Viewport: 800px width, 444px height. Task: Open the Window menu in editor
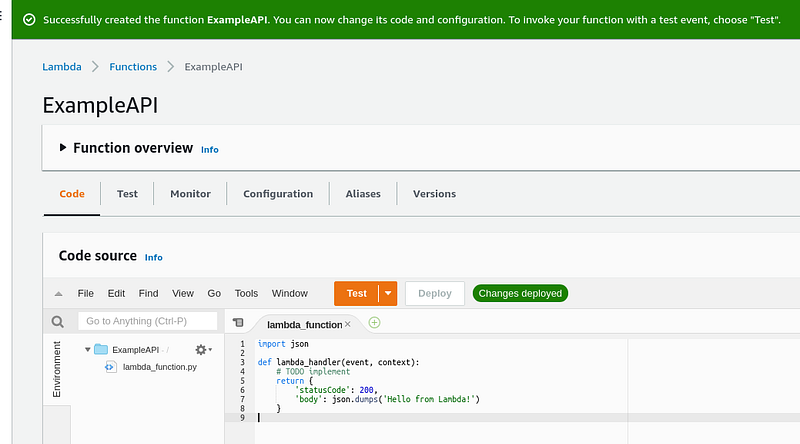click(x=290, y=293)
